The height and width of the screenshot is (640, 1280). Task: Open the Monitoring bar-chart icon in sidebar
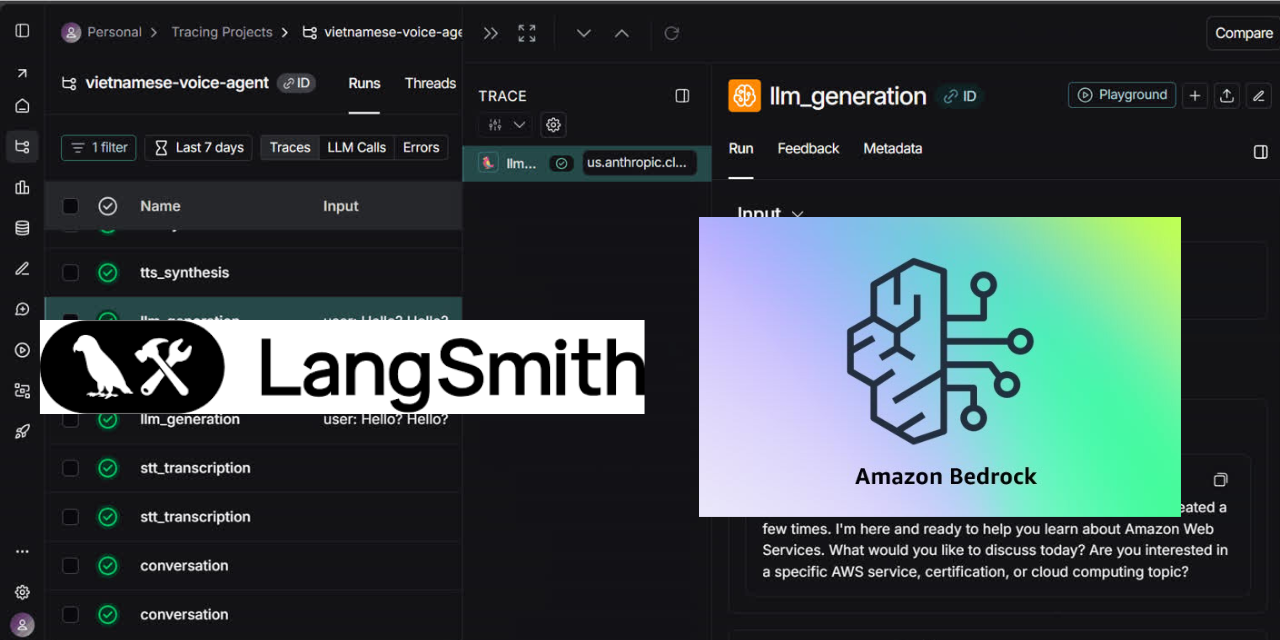[x=22, y=187]
